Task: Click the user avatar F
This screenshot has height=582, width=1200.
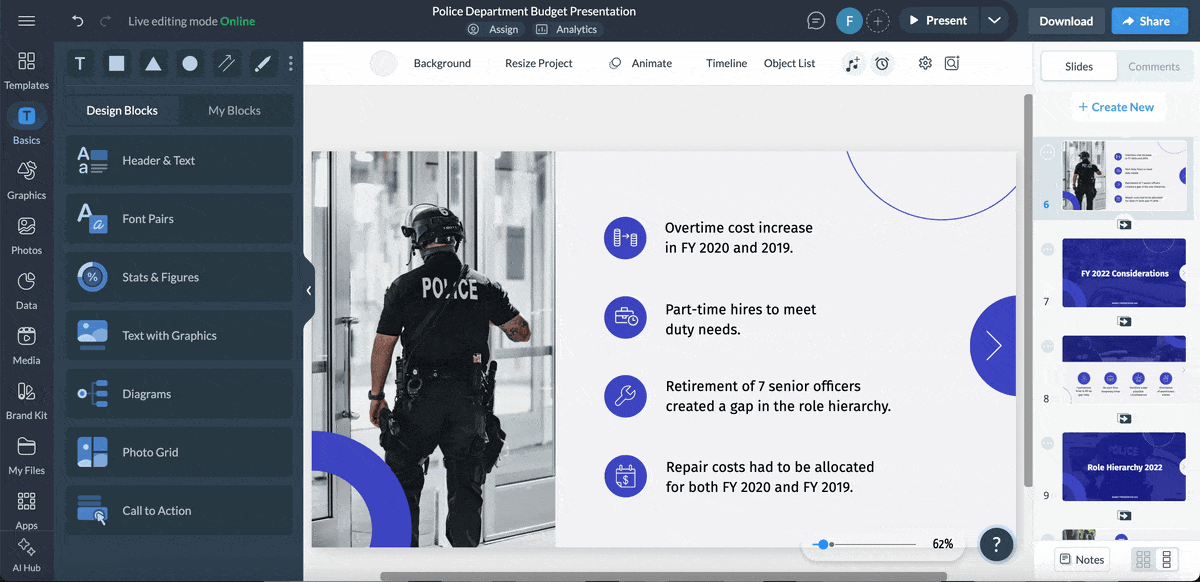Action: [849, 21]
